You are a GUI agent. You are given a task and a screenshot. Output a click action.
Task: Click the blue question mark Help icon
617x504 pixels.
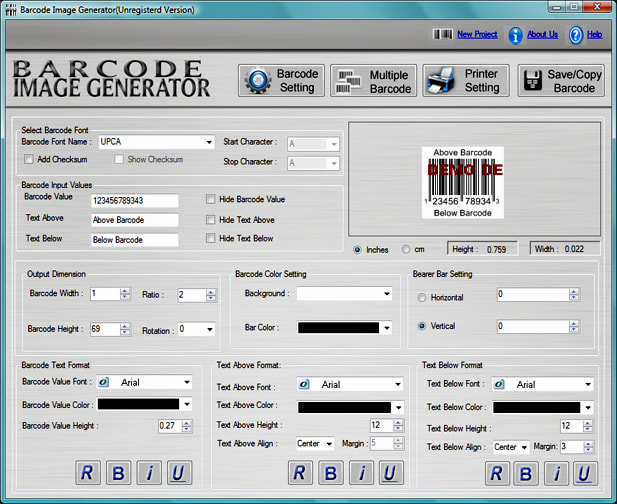576,35
